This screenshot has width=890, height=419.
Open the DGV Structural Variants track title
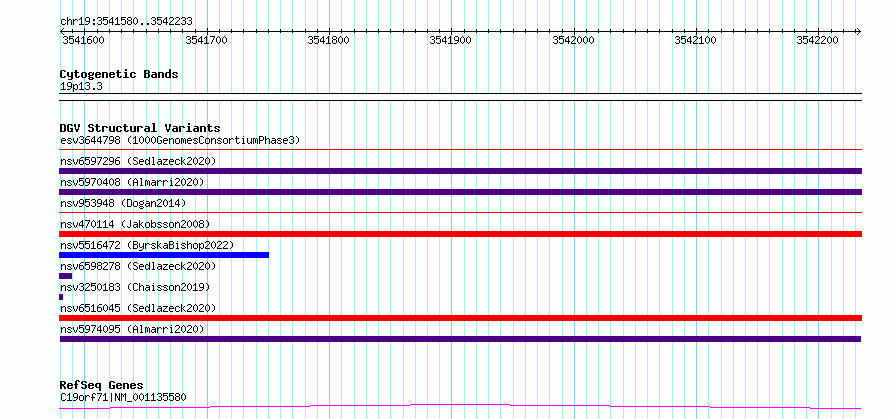click(x=140, y=128)
